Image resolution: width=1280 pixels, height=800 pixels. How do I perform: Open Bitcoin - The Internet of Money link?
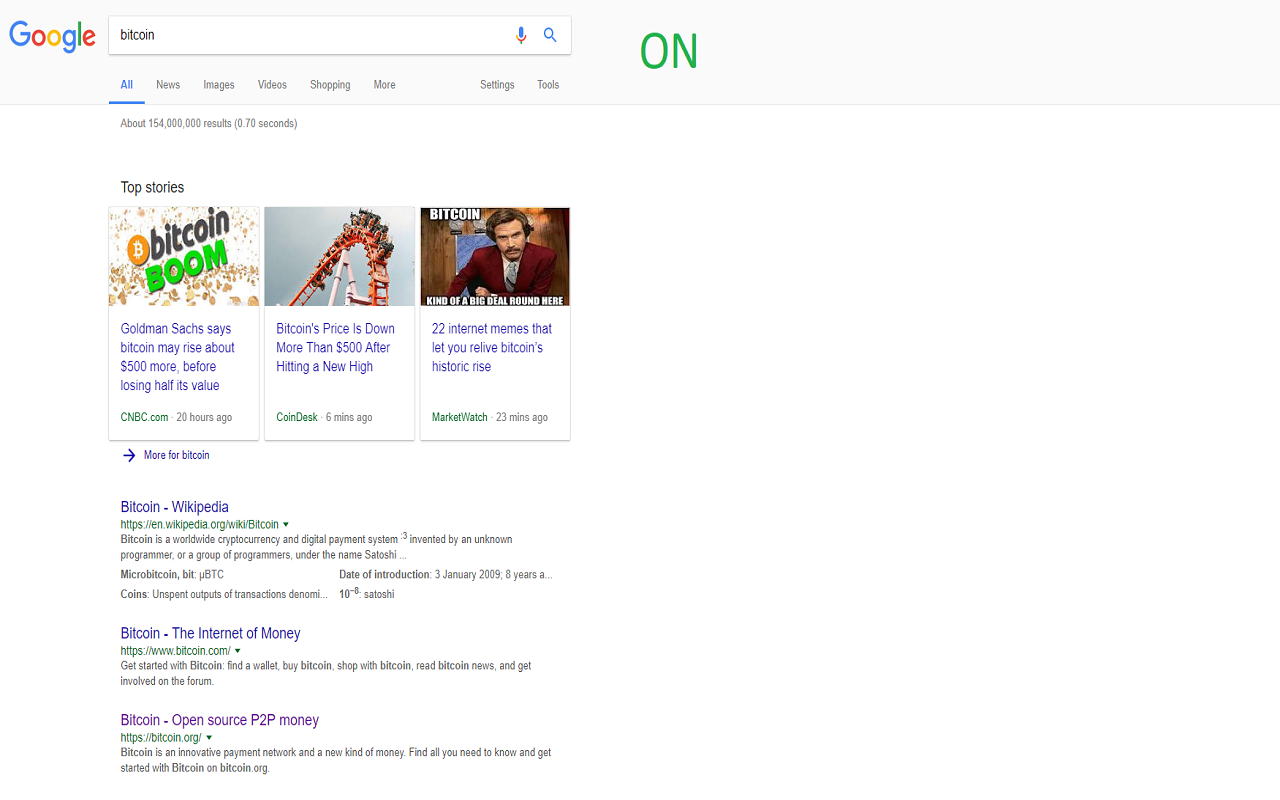pyautogui.click(x=210, y=633)
